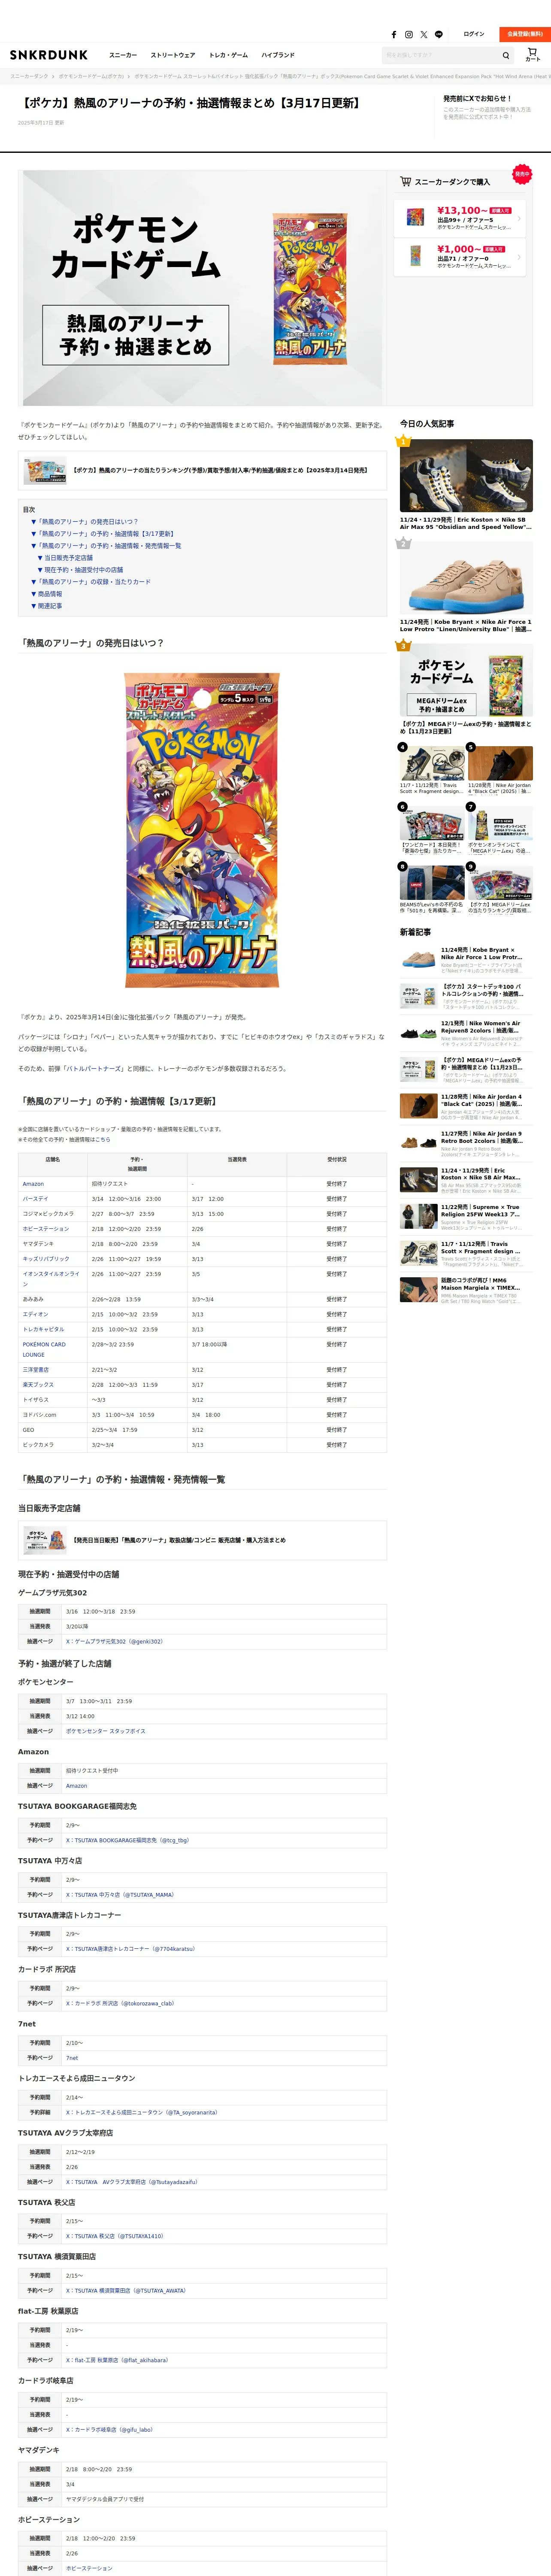Screen dimensions: 551x2576
Task: Jump to 予約・抽選情報・発売情報一覧 contents entry
Action: click(106, 546)
